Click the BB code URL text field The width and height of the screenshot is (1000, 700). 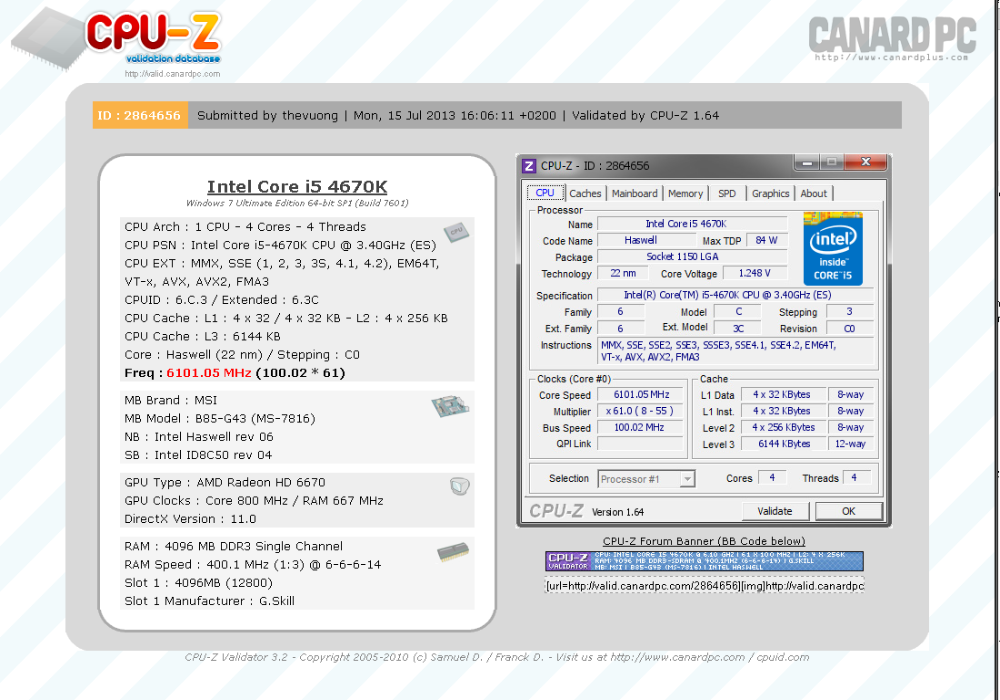(x=704, y=585)
